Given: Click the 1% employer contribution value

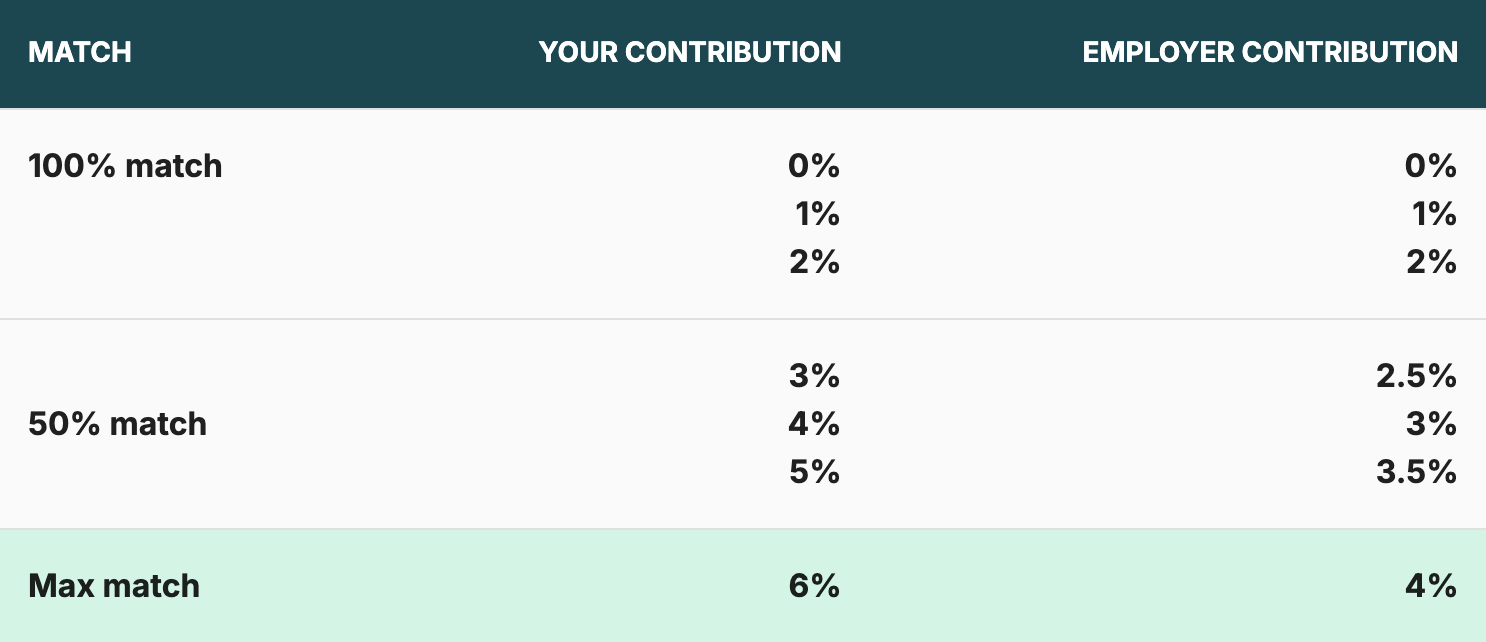Looking at the screenshot, I should tap(1436, 214).
